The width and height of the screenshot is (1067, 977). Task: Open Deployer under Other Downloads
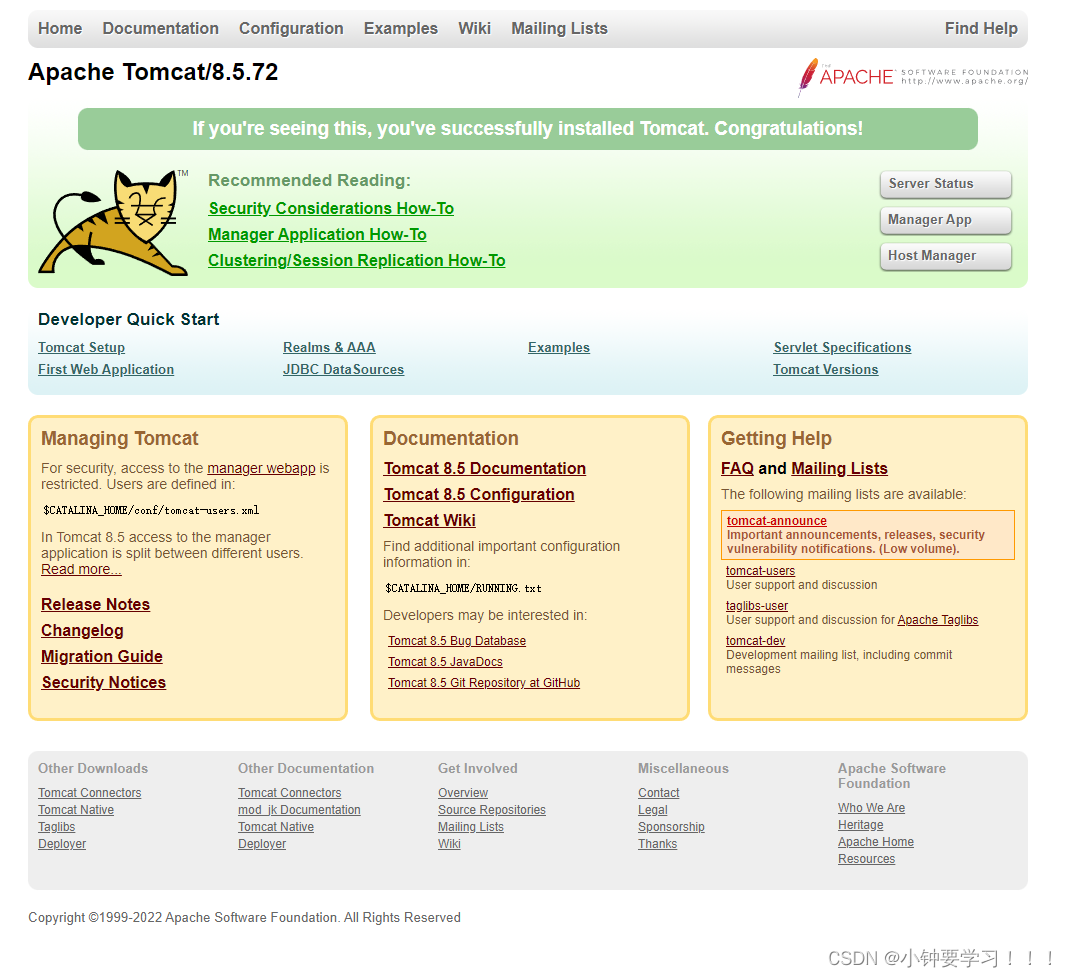[x=62, y=844]
